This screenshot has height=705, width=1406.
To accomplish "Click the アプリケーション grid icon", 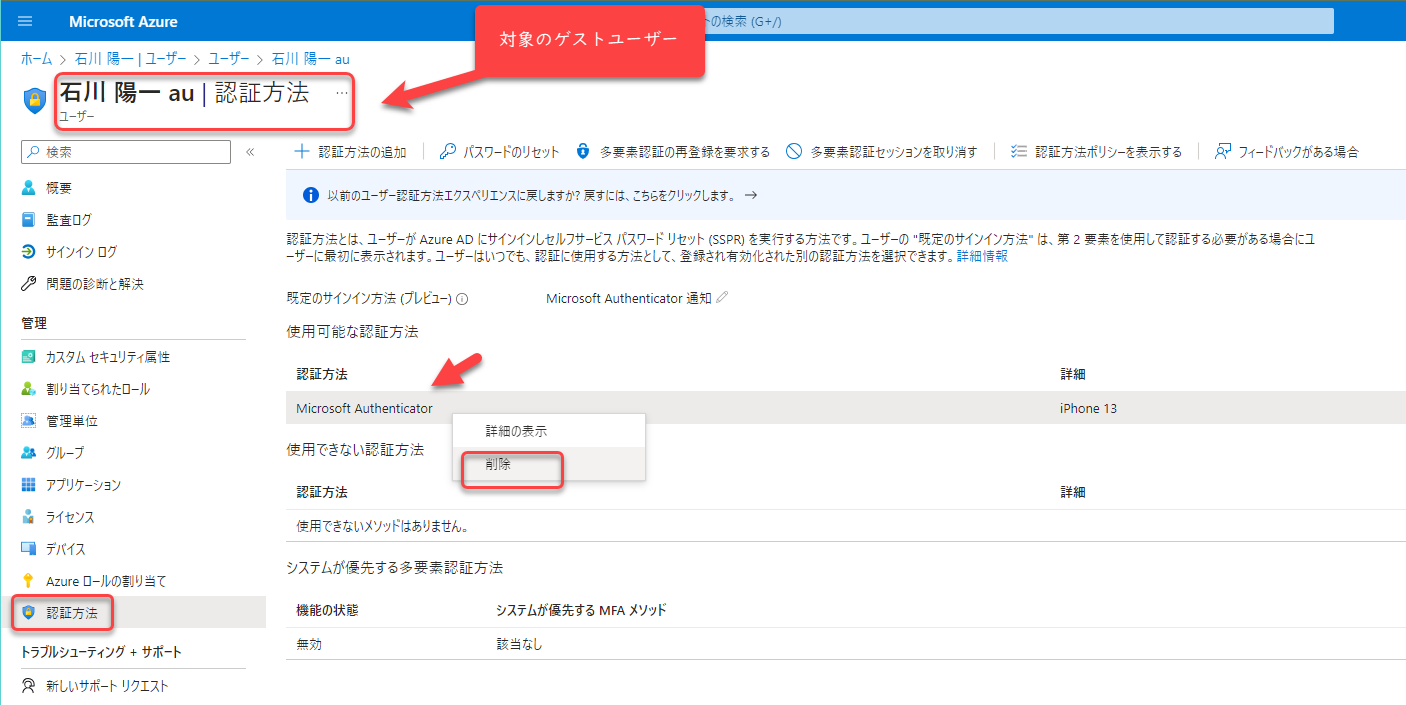I will pyautogui.click(x=29, y=484).
